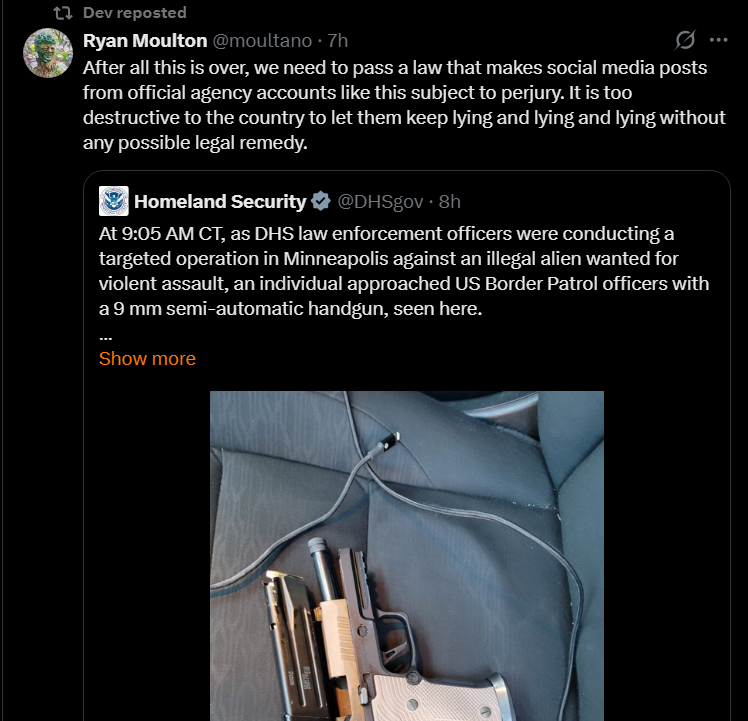This screenshot has width=748, height=721.
Task: Click the repost arrows icon
Action: pyautogui.click(x=62, y=13)
